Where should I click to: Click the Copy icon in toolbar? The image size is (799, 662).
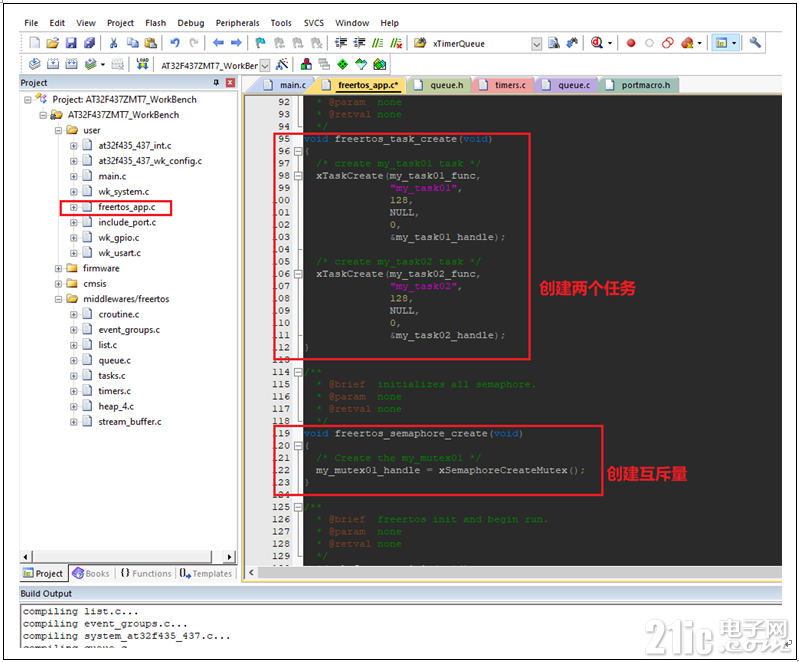132,43
